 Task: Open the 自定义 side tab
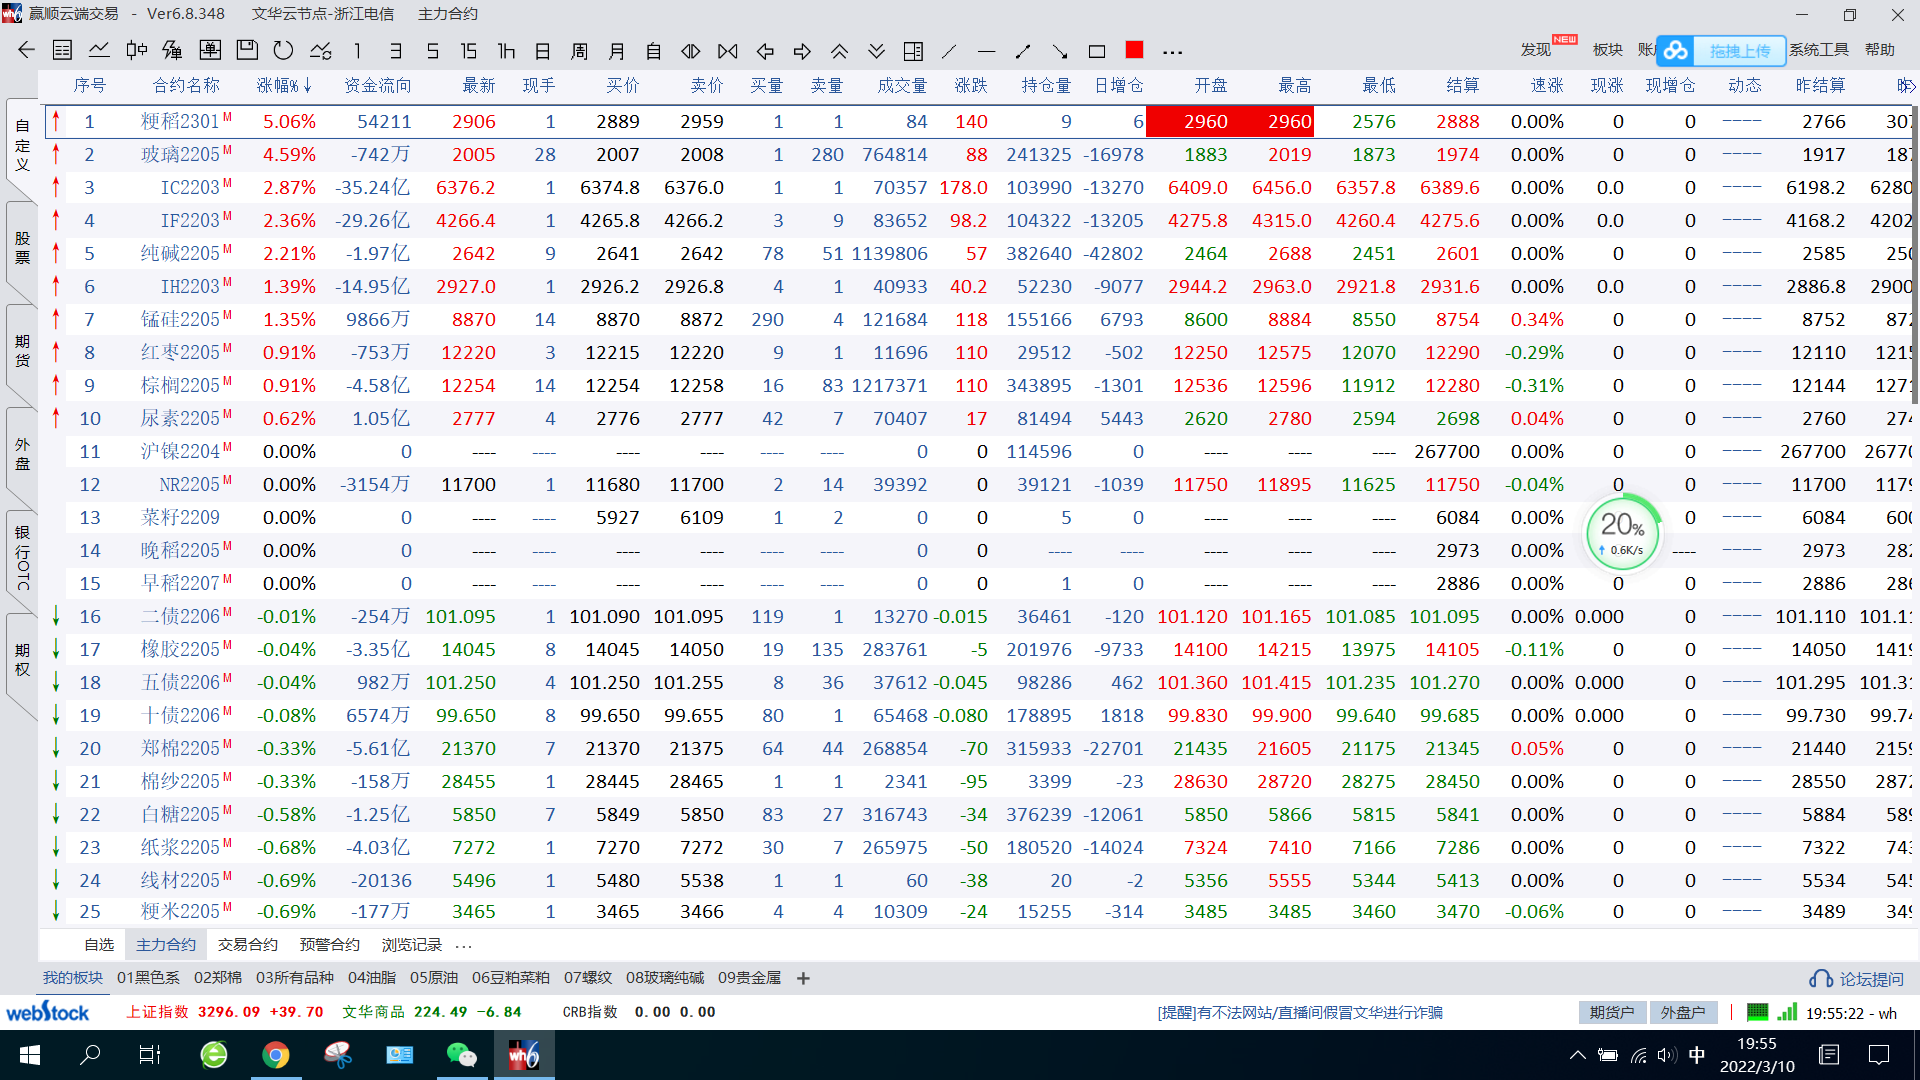[22, 144]
